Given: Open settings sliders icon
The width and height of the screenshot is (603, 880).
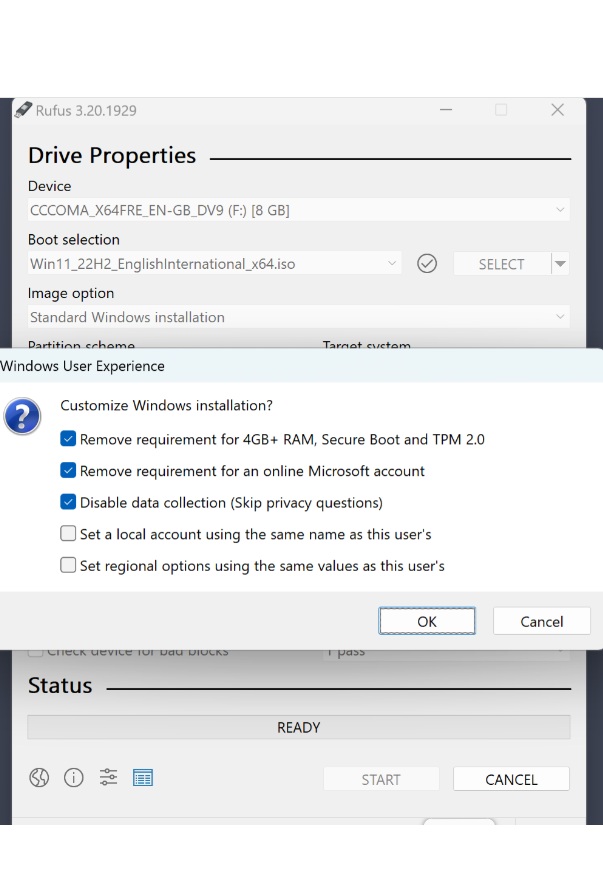Looking at the screenshot, I should click(x=108, y=778).
